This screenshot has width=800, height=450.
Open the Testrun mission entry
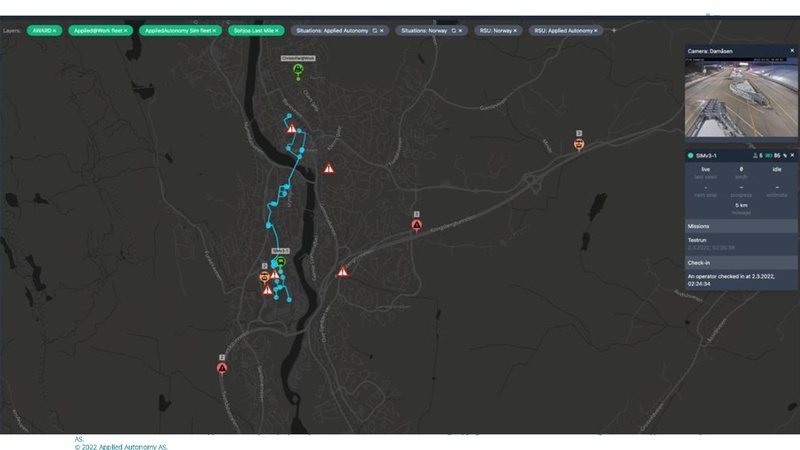click(698, 240)
